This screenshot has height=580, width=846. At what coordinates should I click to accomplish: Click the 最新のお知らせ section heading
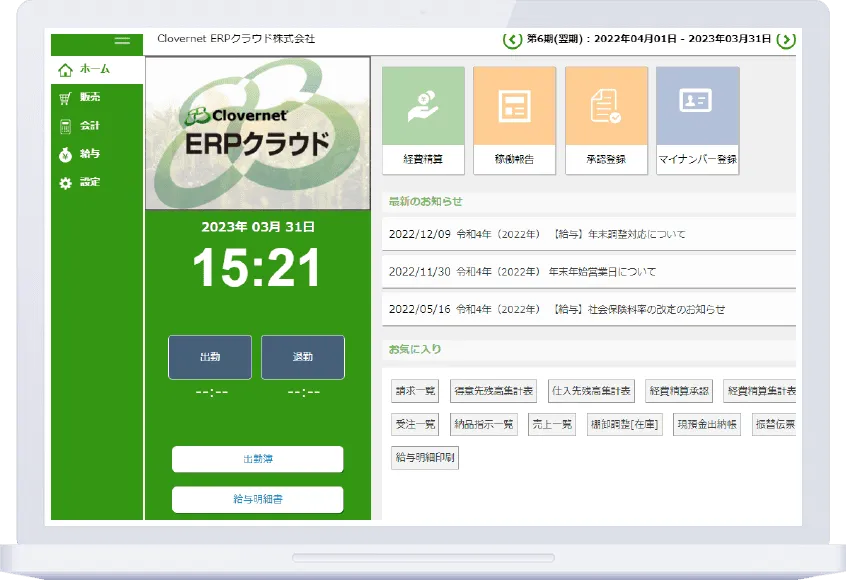click(425, 201)
